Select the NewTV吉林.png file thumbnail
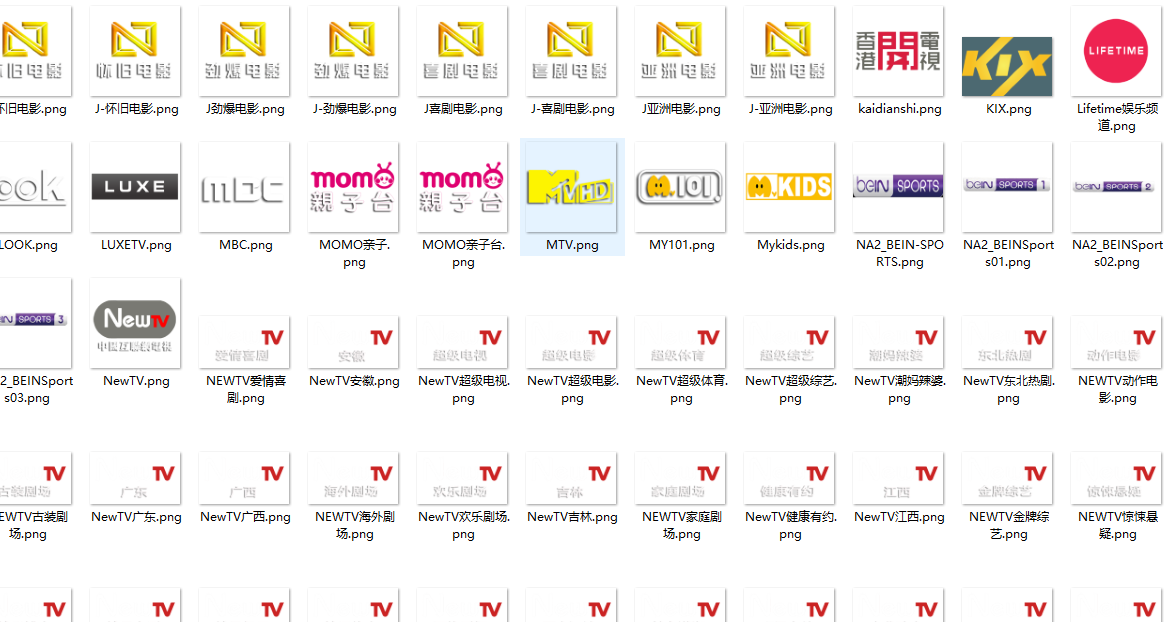 pyautogui.click(x=571, y=478)
